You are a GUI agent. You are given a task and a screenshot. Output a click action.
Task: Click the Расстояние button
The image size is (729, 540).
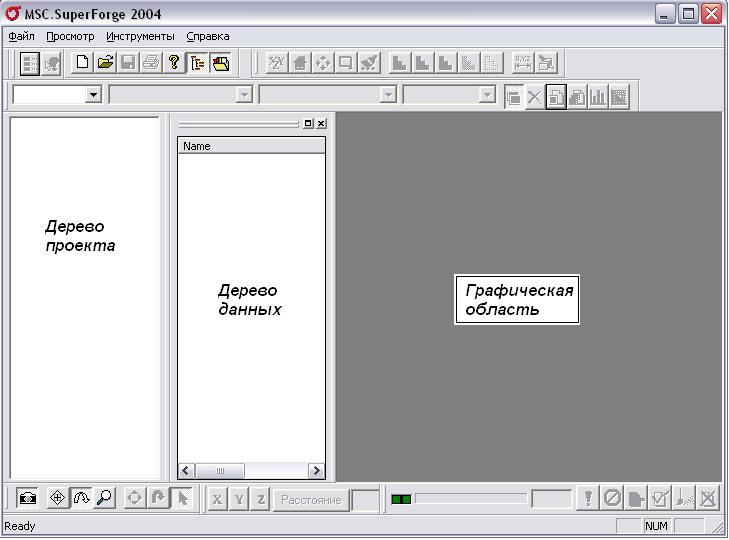pyautogui.click(x=311, y=500)
